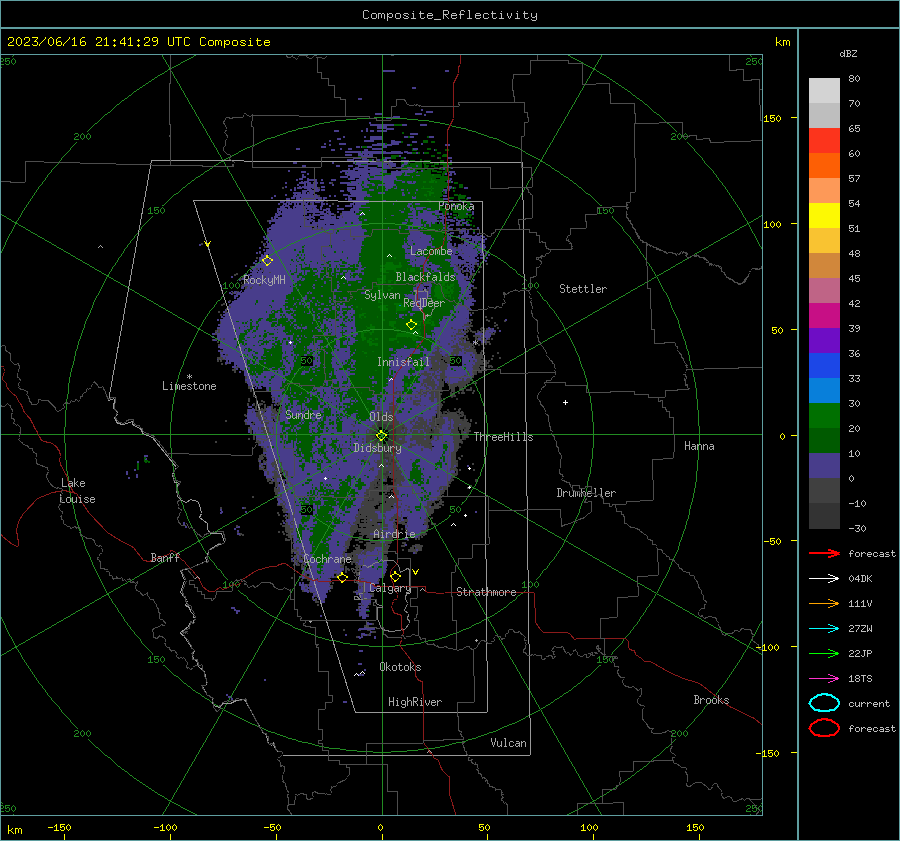Viewport: 900px width, 841px height.
Task: Select the purple 36-39 dBZ swatch
Action: [824, 340]
